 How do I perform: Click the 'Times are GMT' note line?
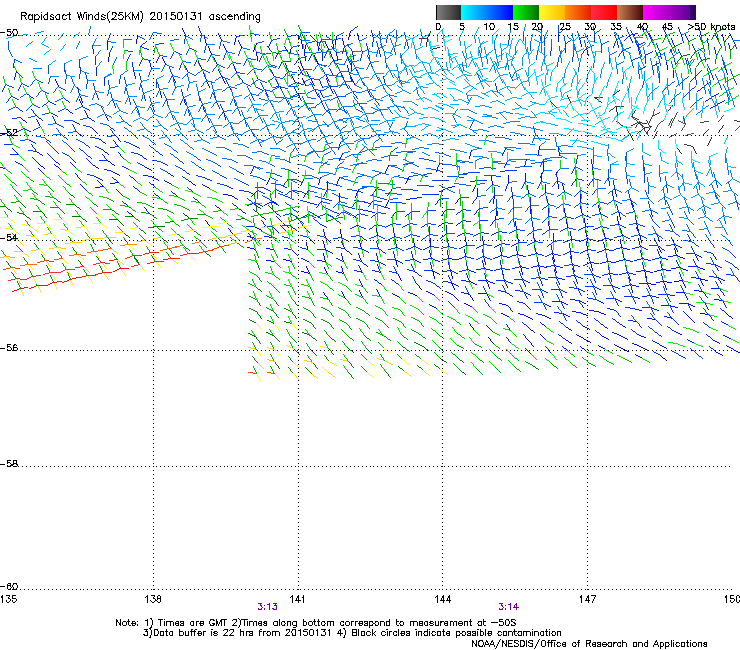point(316,623)
